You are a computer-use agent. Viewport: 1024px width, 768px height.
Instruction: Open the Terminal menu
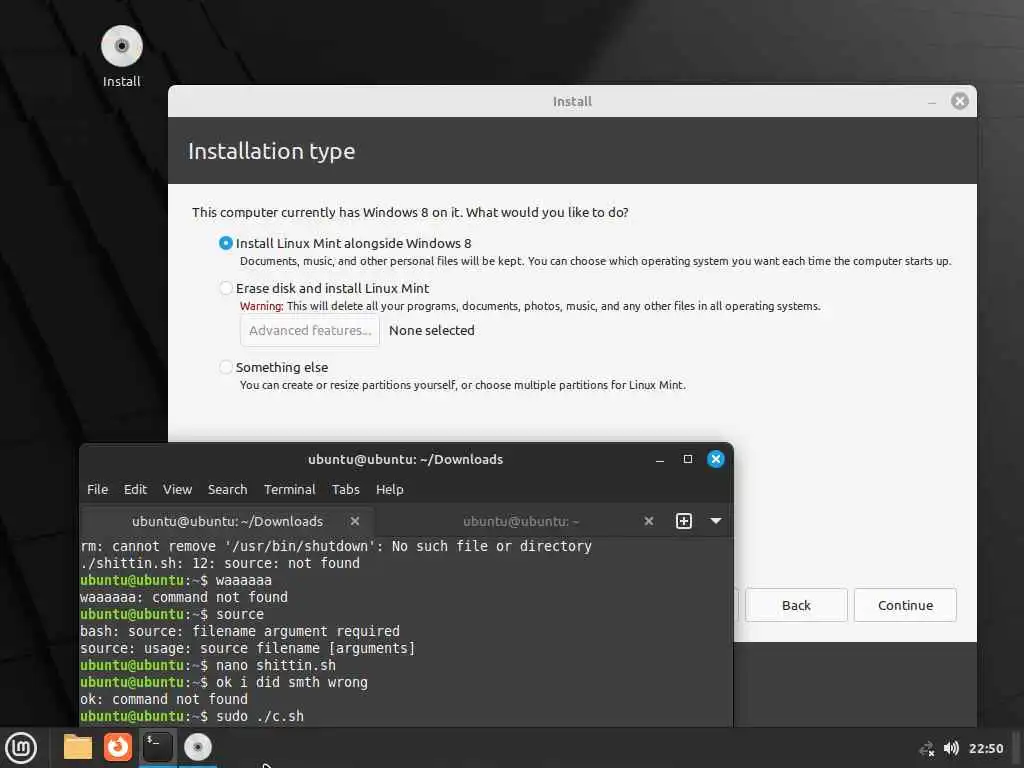[289, 489]
